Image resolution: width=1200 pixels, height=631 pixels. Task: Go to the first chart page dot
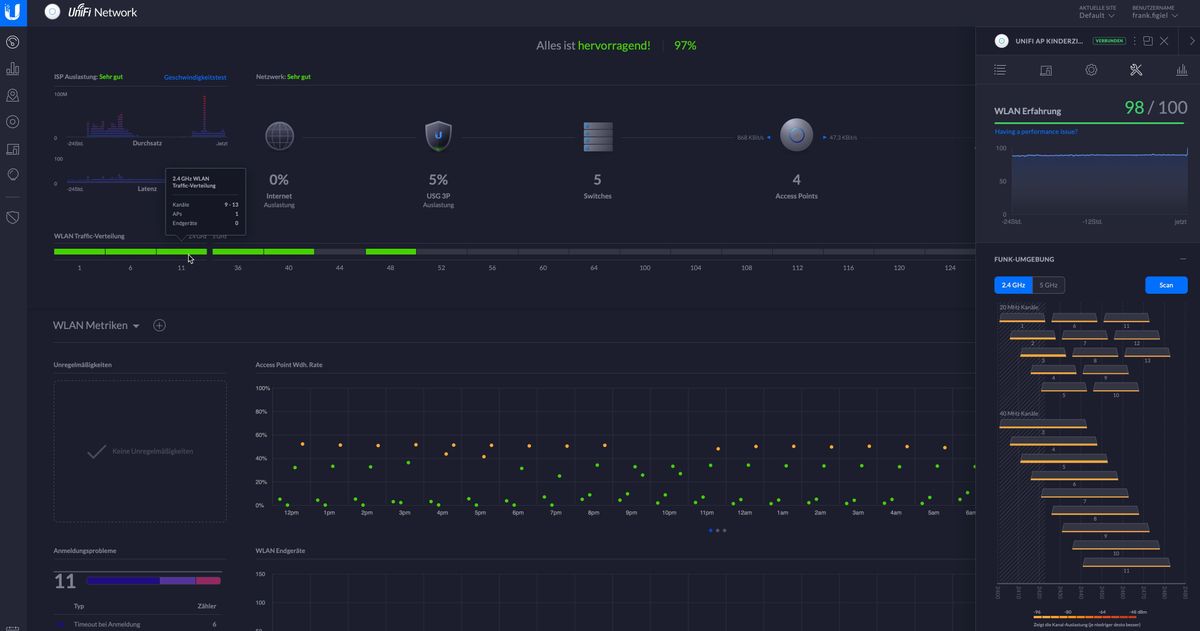(710, 530)
